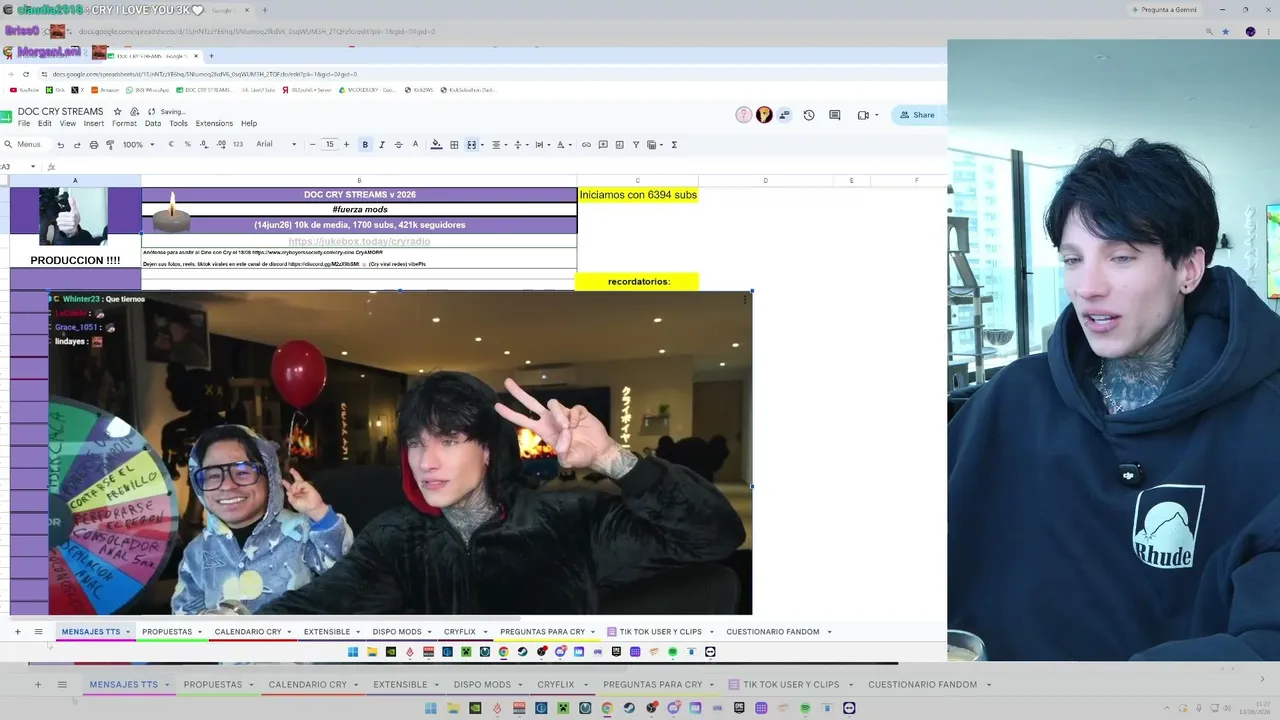Select the embedded stream image in the sheet

[400, 452]
